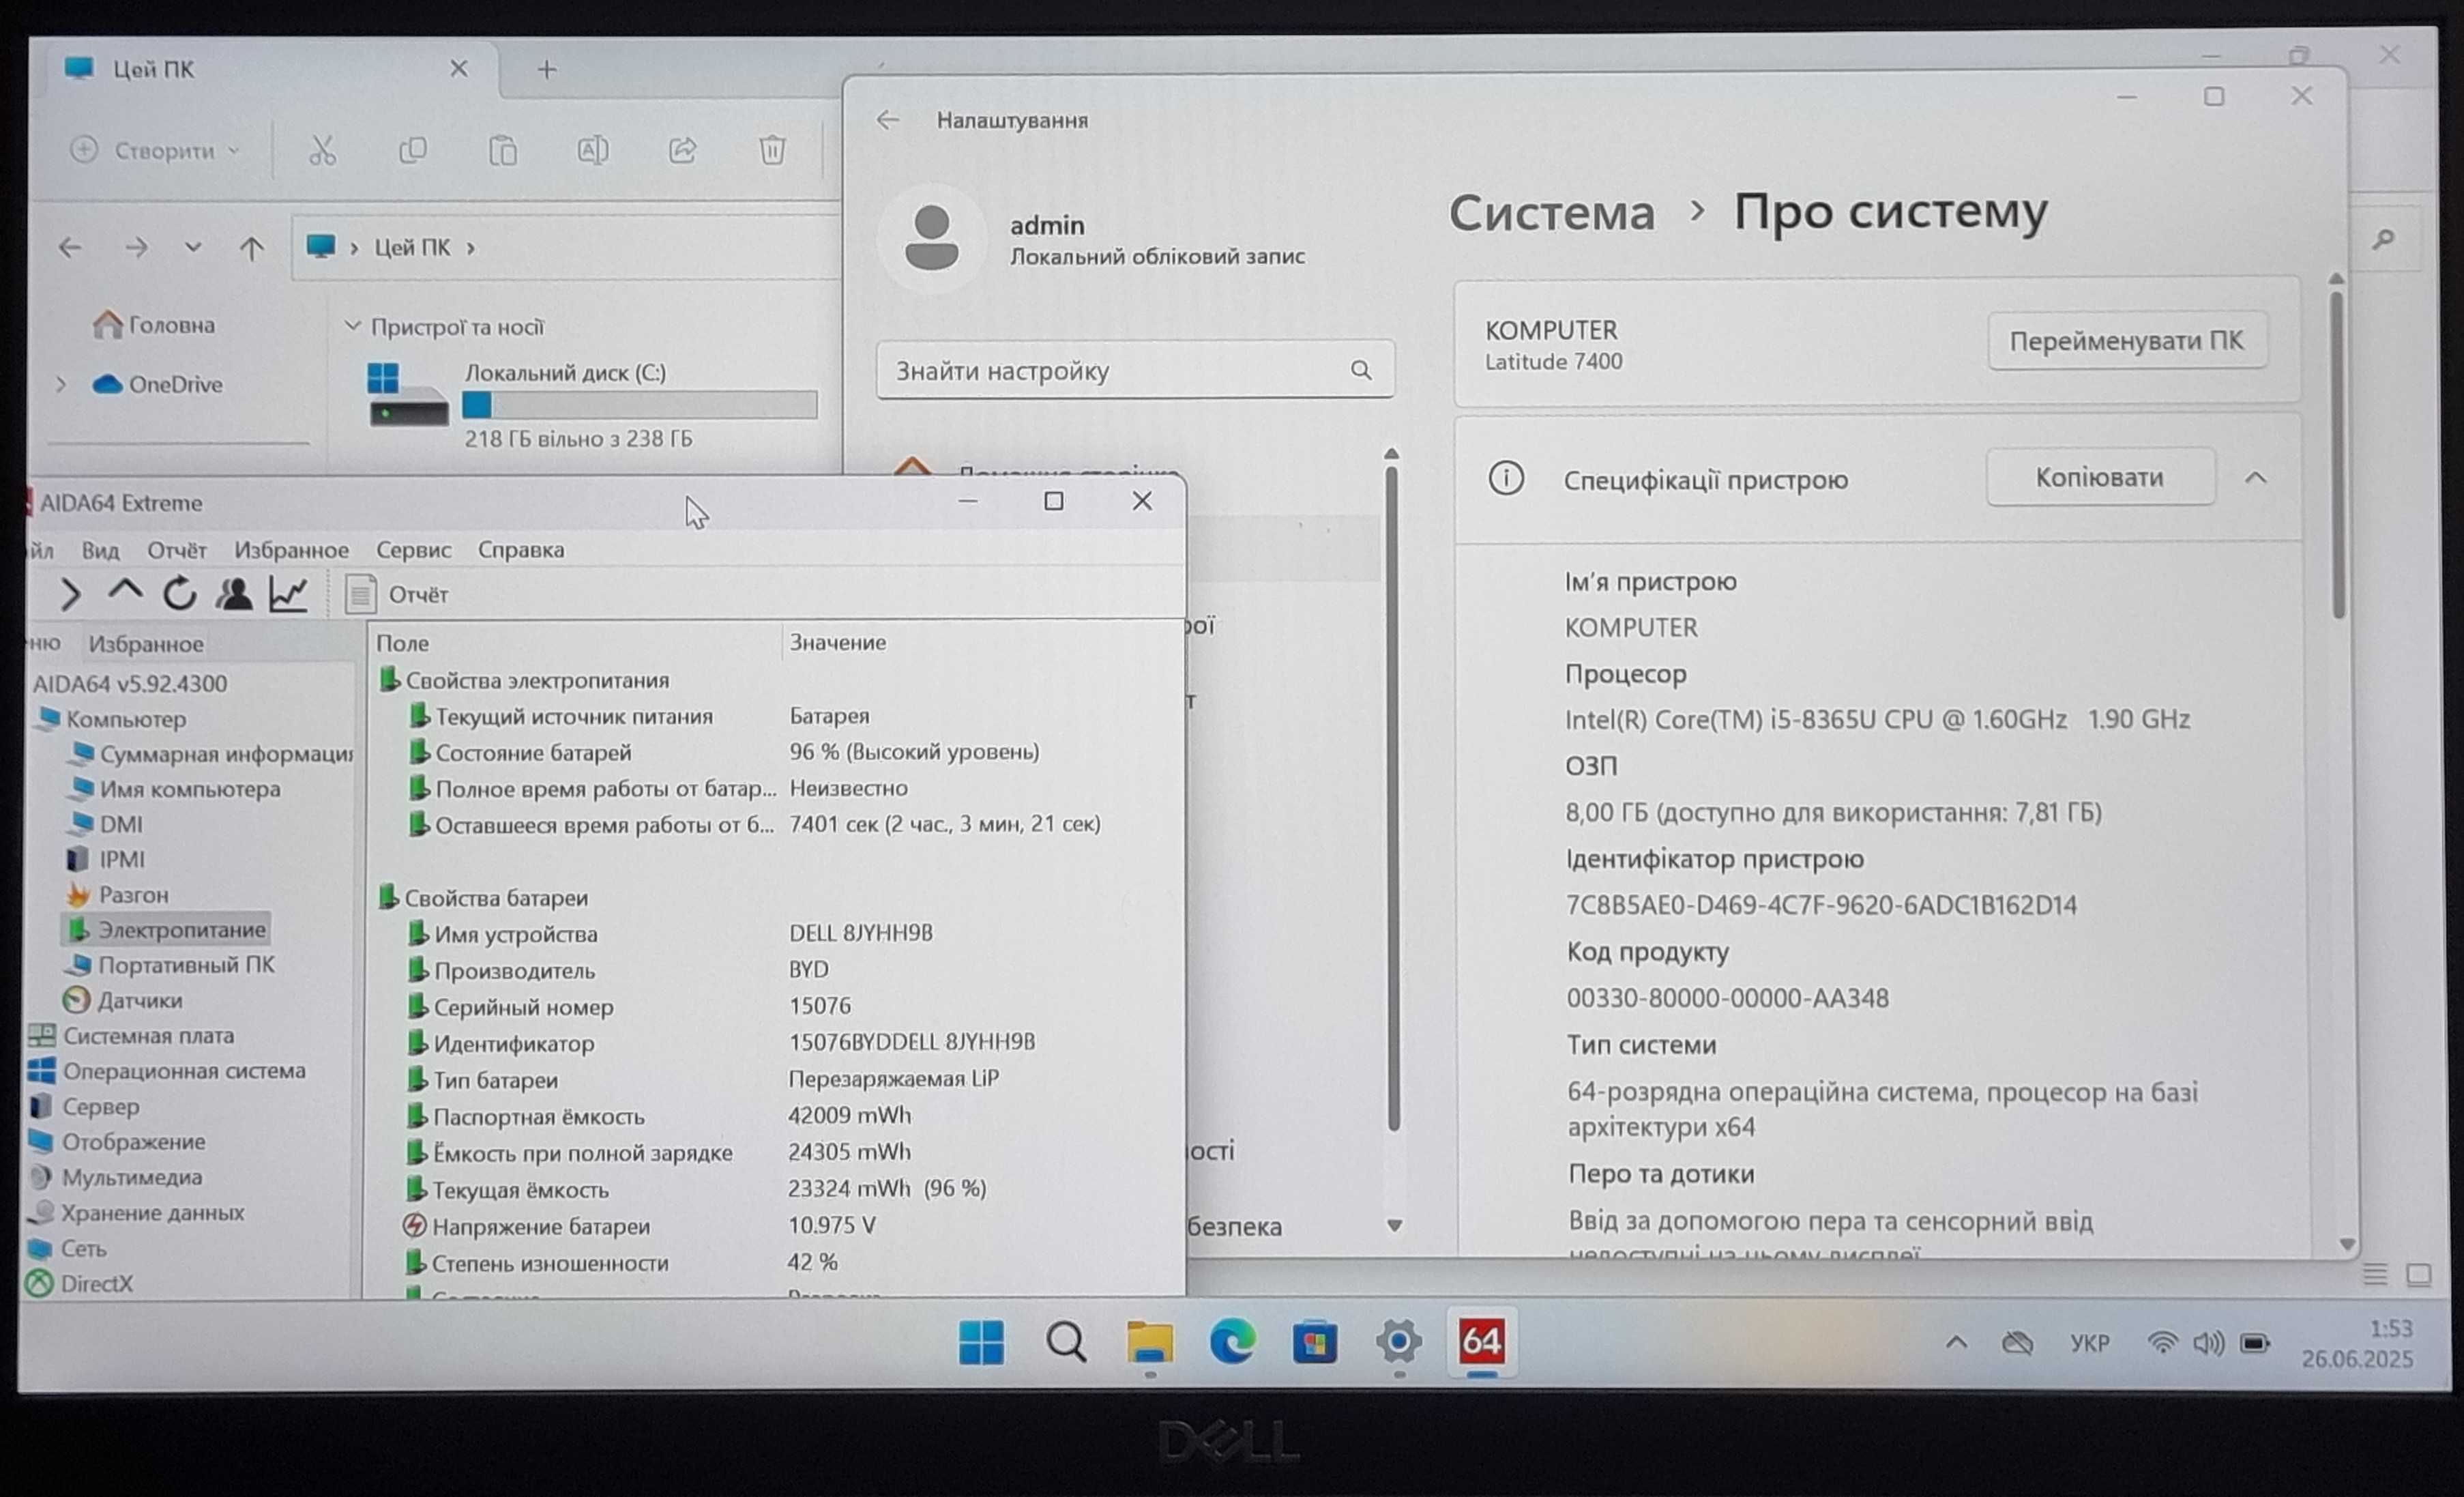The height and width of the screenshot is (1497, 2464).
Task: Open the Избранное menu in AIDA64
Action: pos(291,550)
